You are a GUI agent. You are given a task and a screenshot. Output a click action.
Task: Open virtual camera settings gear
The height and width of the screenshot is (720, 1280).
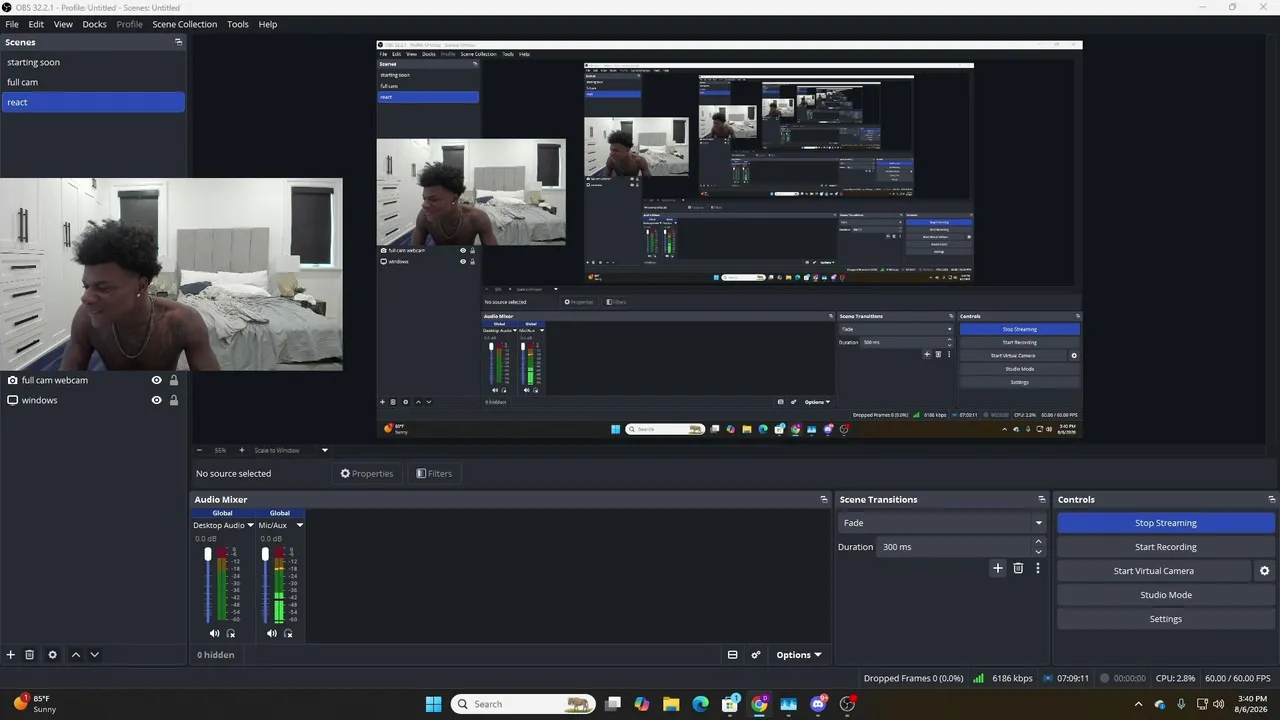click(1264, 571)
